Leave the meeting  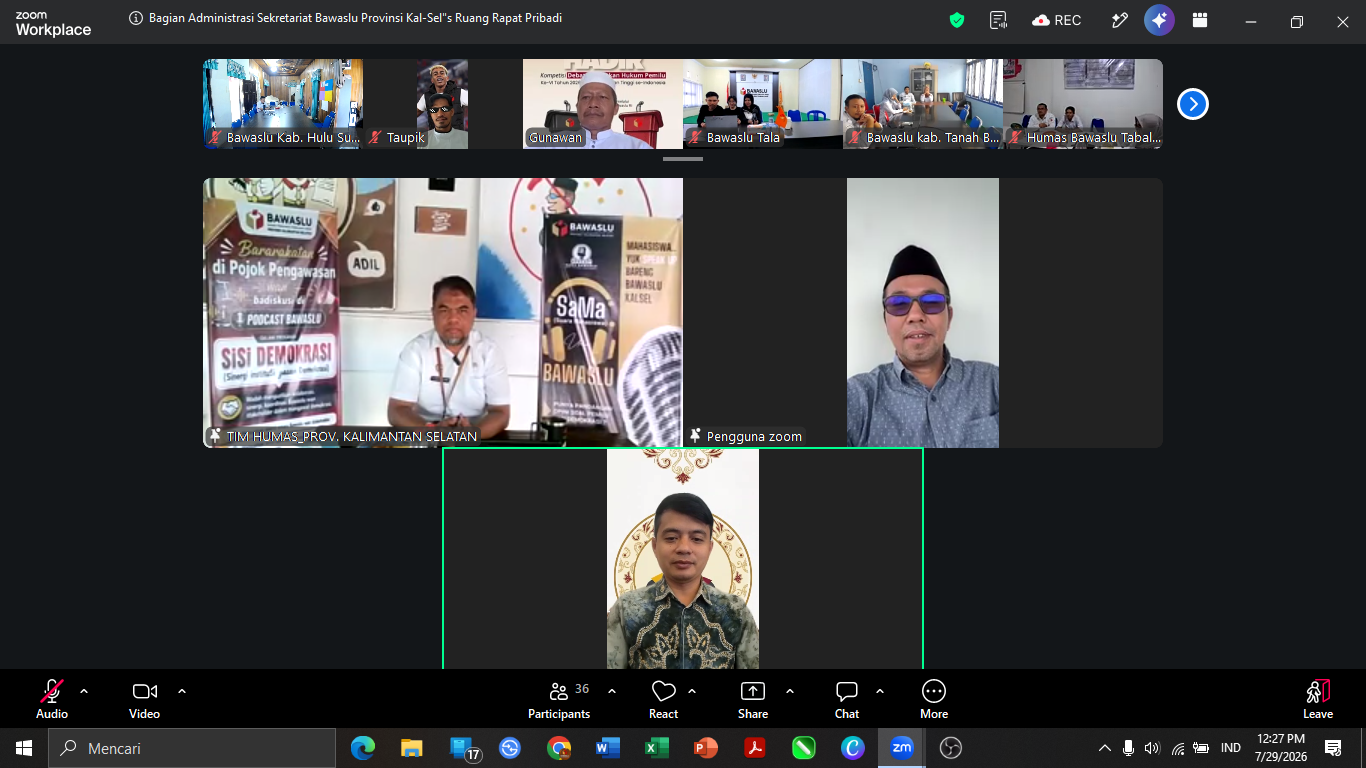pos(1318,699)
